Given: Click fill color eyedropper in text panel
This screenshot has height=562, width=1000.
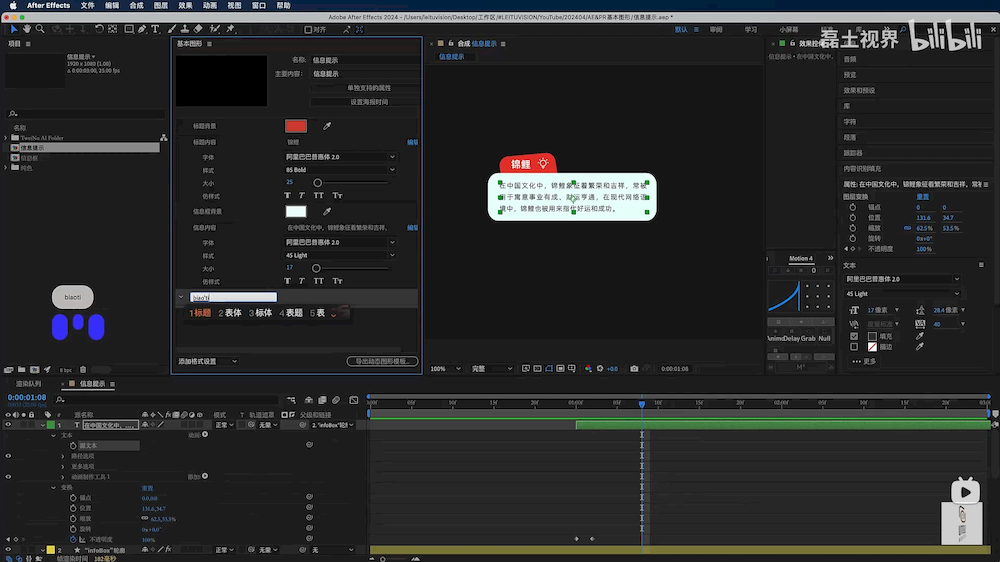Looking at the screenshot, I should [920, 336].
